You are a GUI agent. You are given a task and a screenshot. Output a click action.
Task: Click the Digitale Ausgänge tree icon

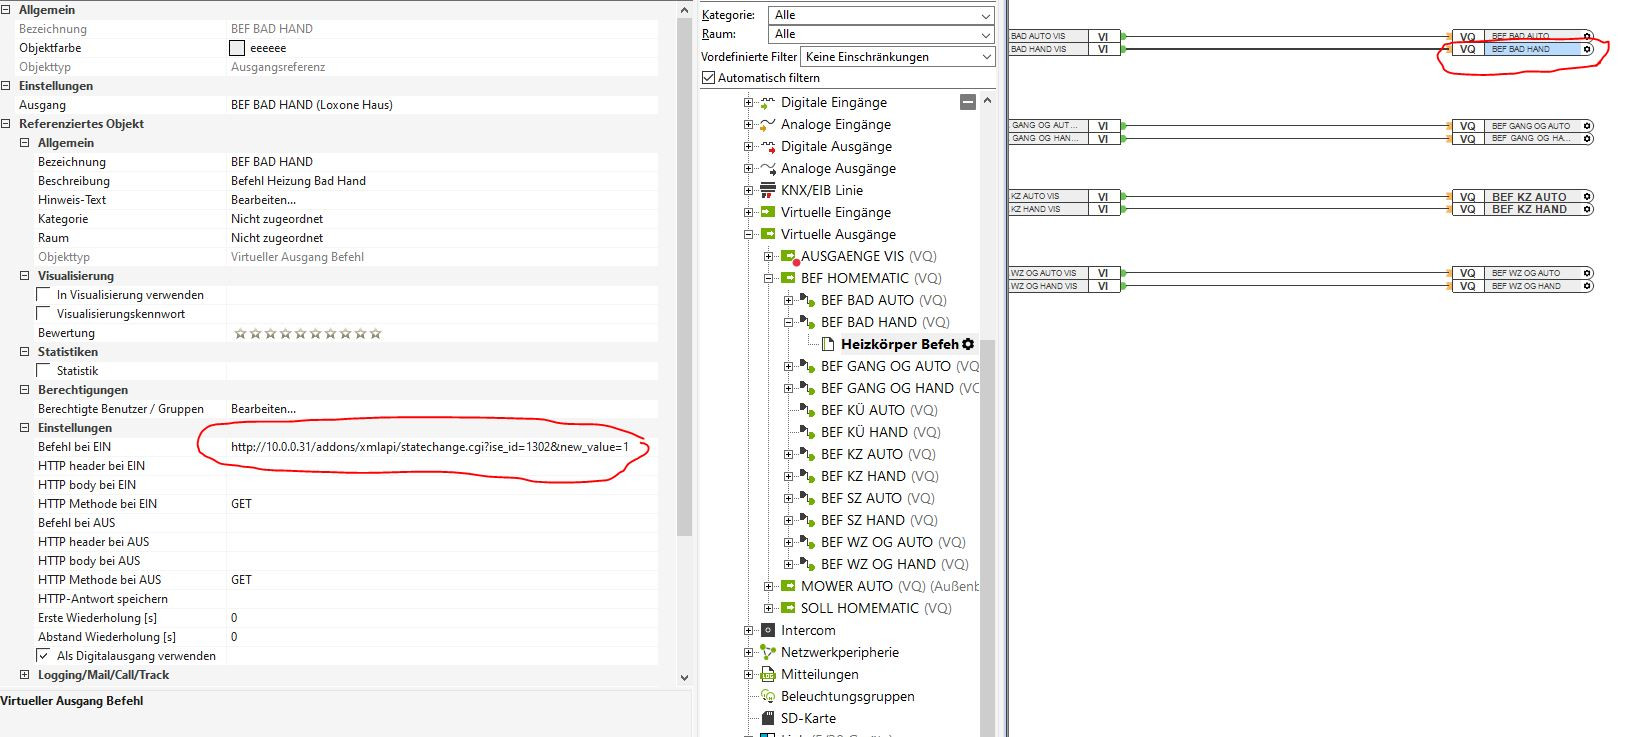768,146
